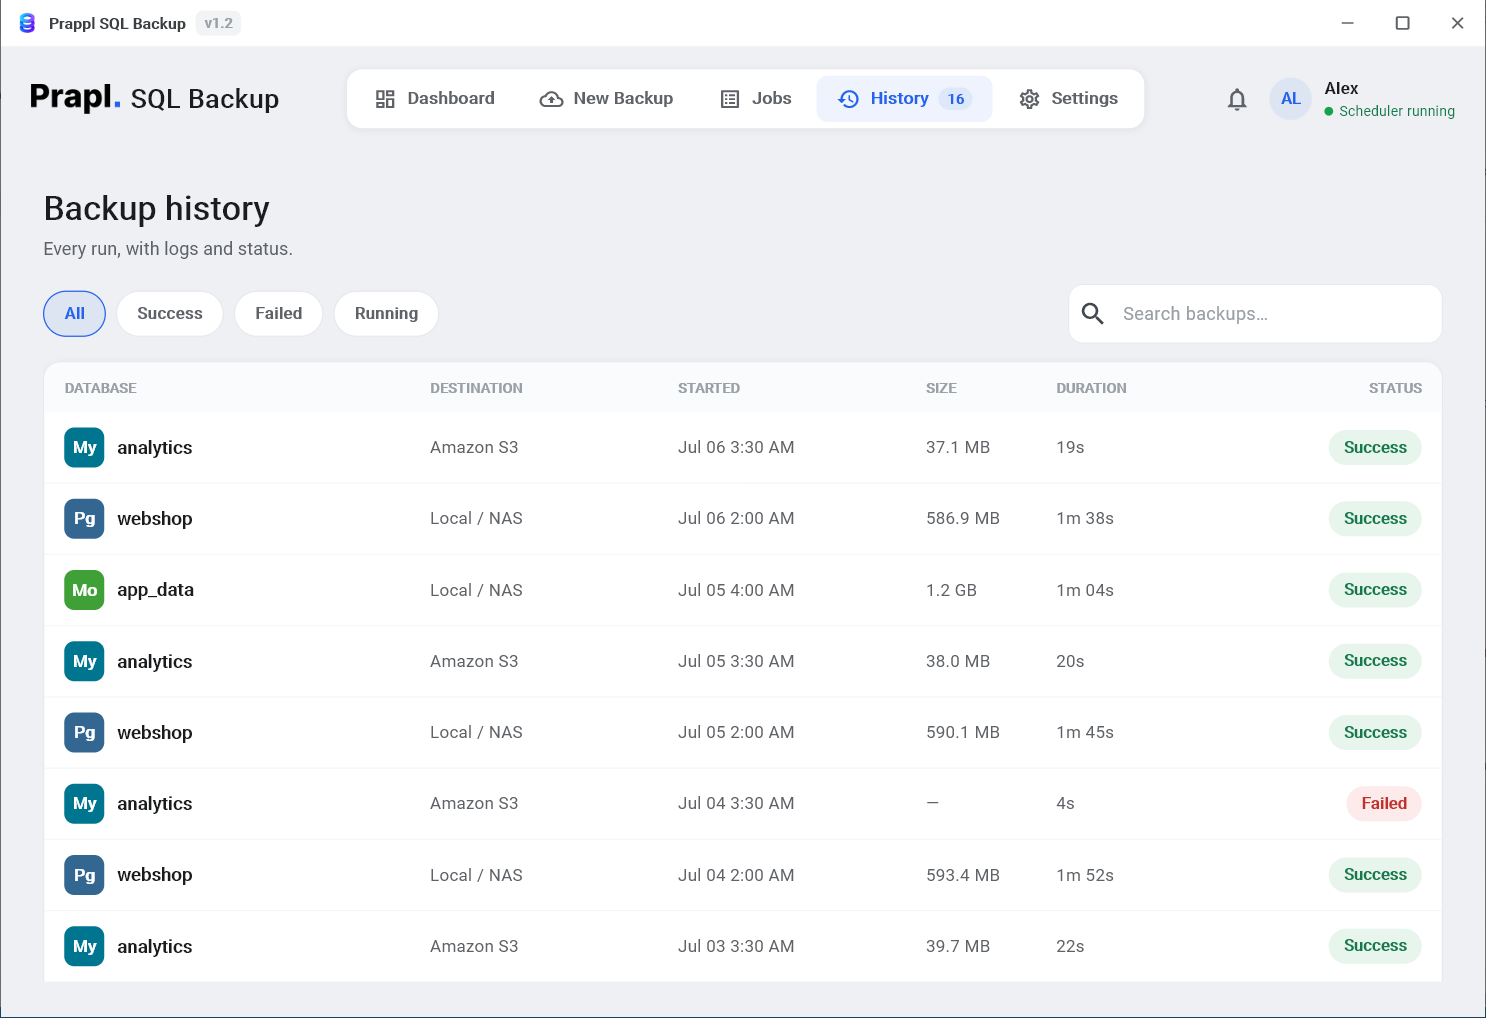Click the My icon for Jul 03 analytics
1486x1018 pixels.
[x=85, y=946]
